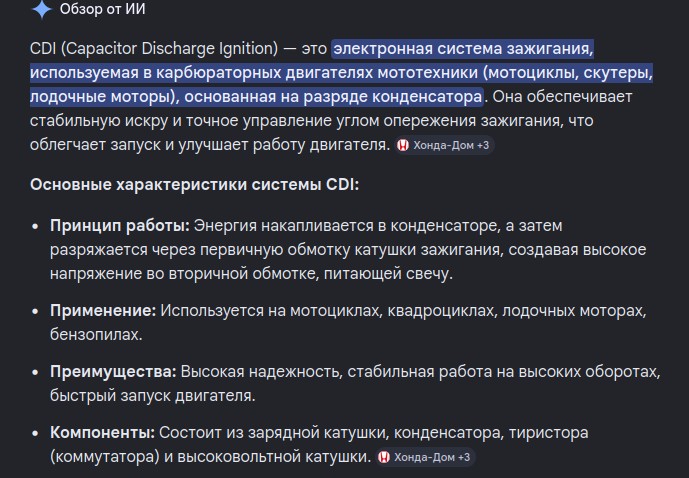Click the "Обзор от ИИ" header label
The width and height of the screenshot is (689, 478).
102,10
